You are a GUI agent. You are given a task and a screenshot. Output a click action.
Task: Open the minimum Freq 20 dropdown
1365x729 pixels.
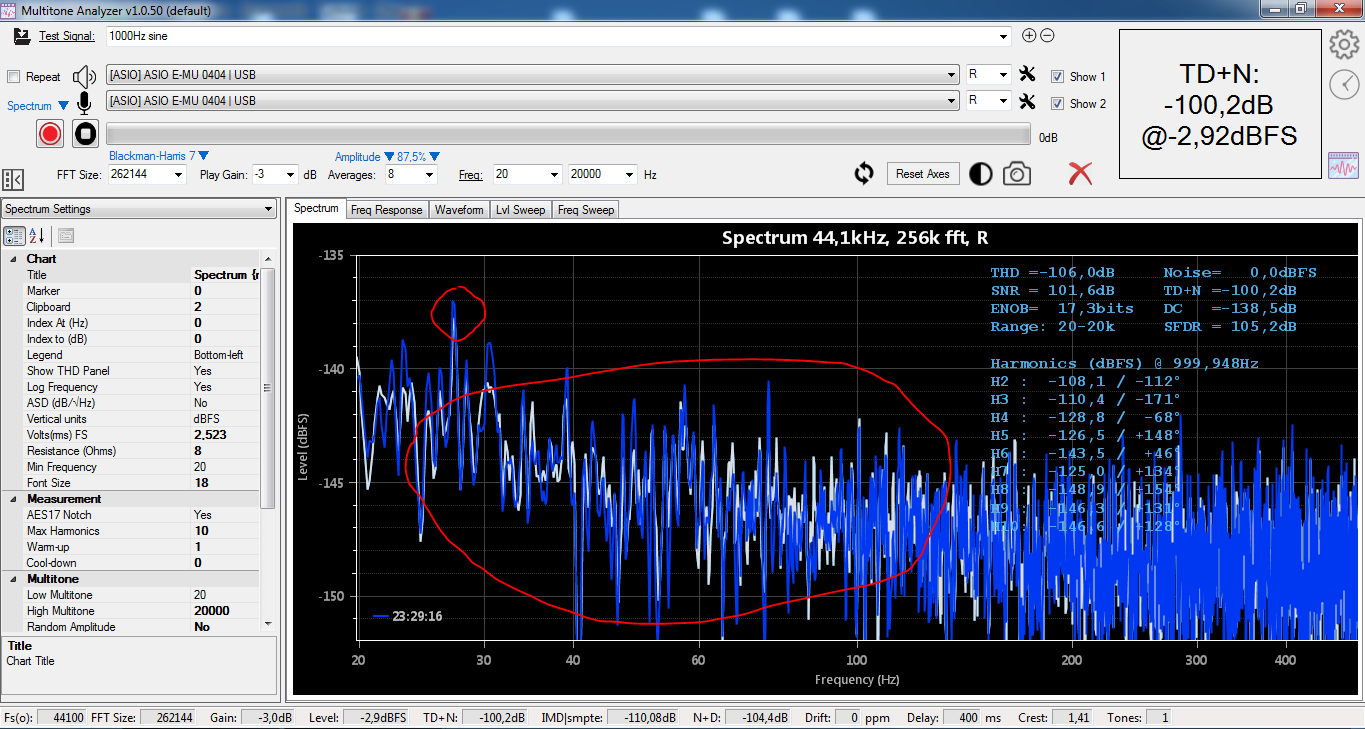(554, 175)
